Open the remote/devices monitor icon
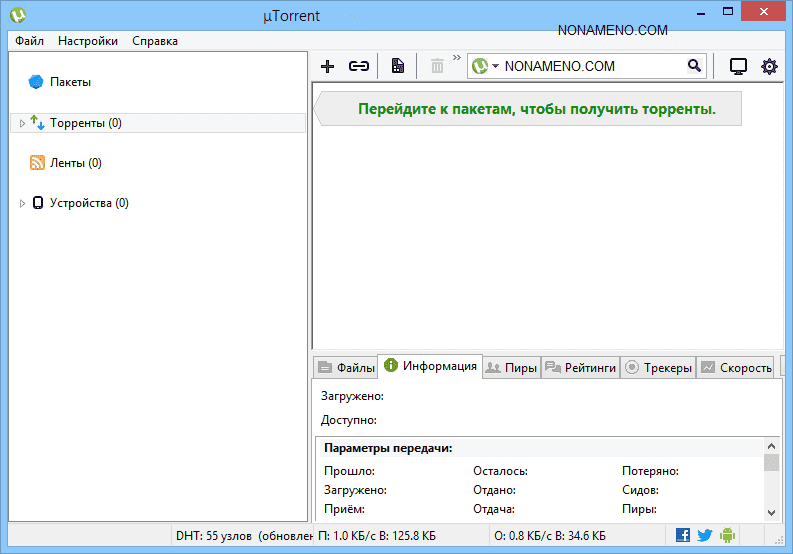Image resolution: width=793 pixels, height=554 pixels. click(738, 66)
